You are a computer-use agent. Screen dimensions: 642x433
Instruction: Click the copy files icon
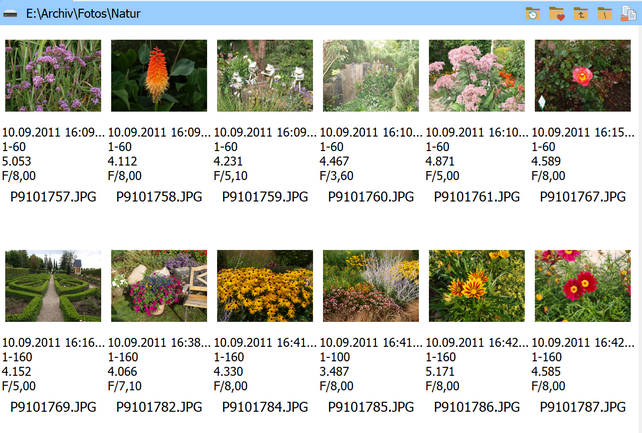coord(629,13)
